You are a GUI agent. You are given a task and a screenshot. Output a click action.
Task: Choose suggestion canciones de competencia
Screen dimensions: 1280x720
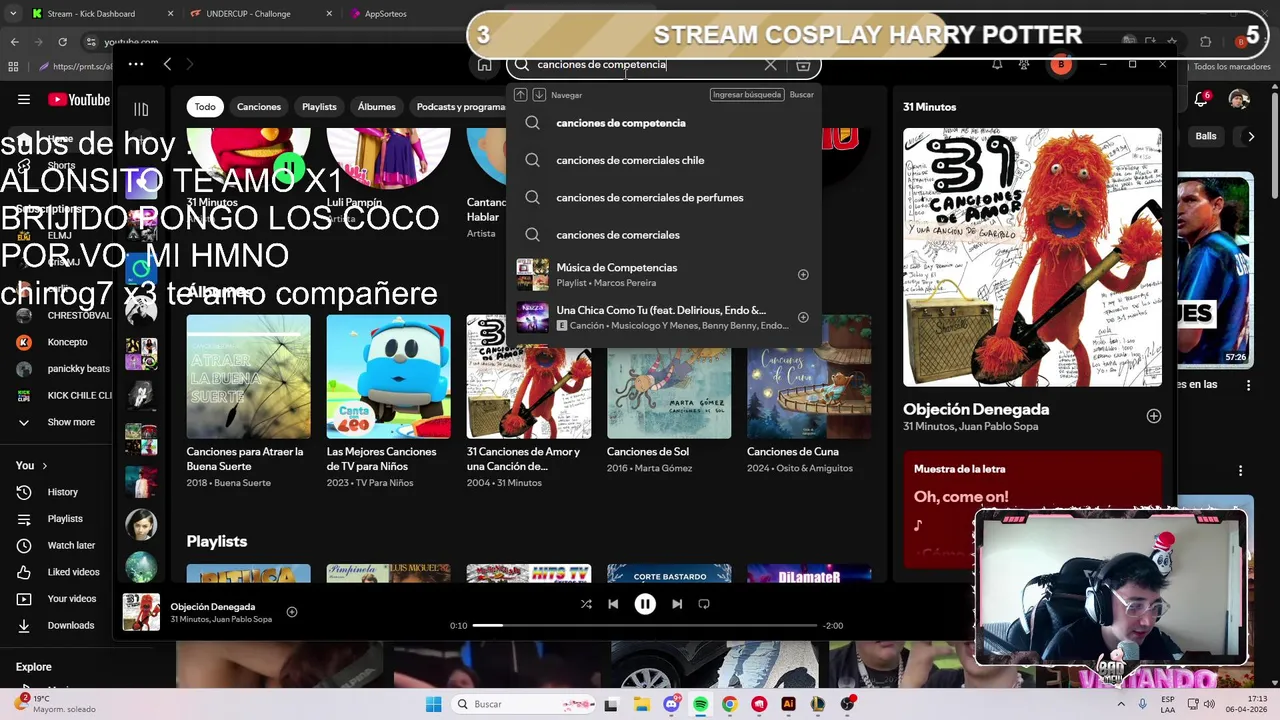click(x=663, y=123)
